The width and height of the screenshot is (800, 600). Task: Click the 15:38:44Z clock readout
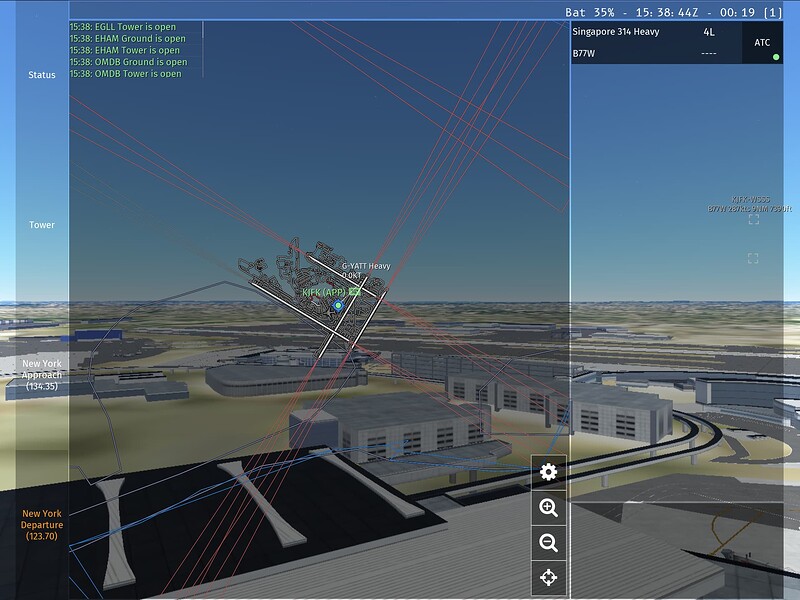tap(667, 12)
